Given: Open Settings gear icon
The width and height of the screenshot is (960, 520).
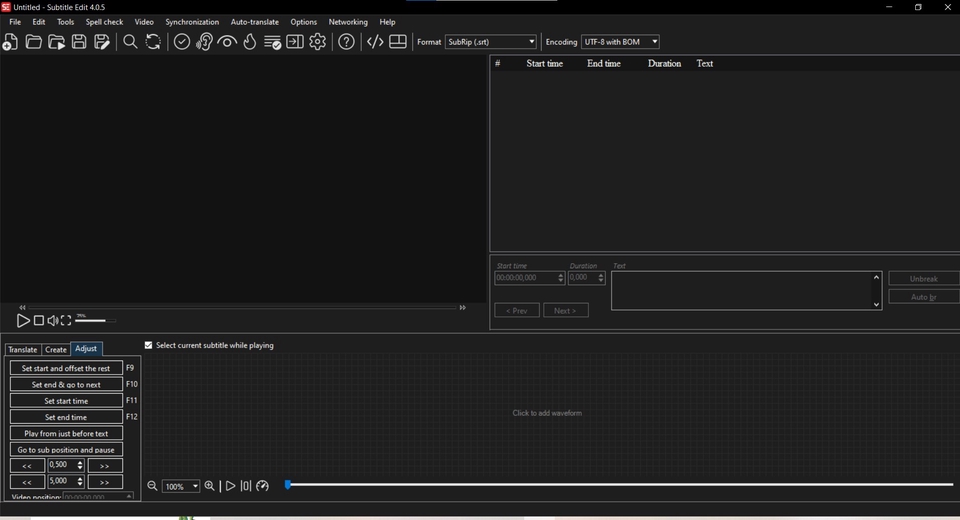Looking at the screenshot, I should point(318,42).
